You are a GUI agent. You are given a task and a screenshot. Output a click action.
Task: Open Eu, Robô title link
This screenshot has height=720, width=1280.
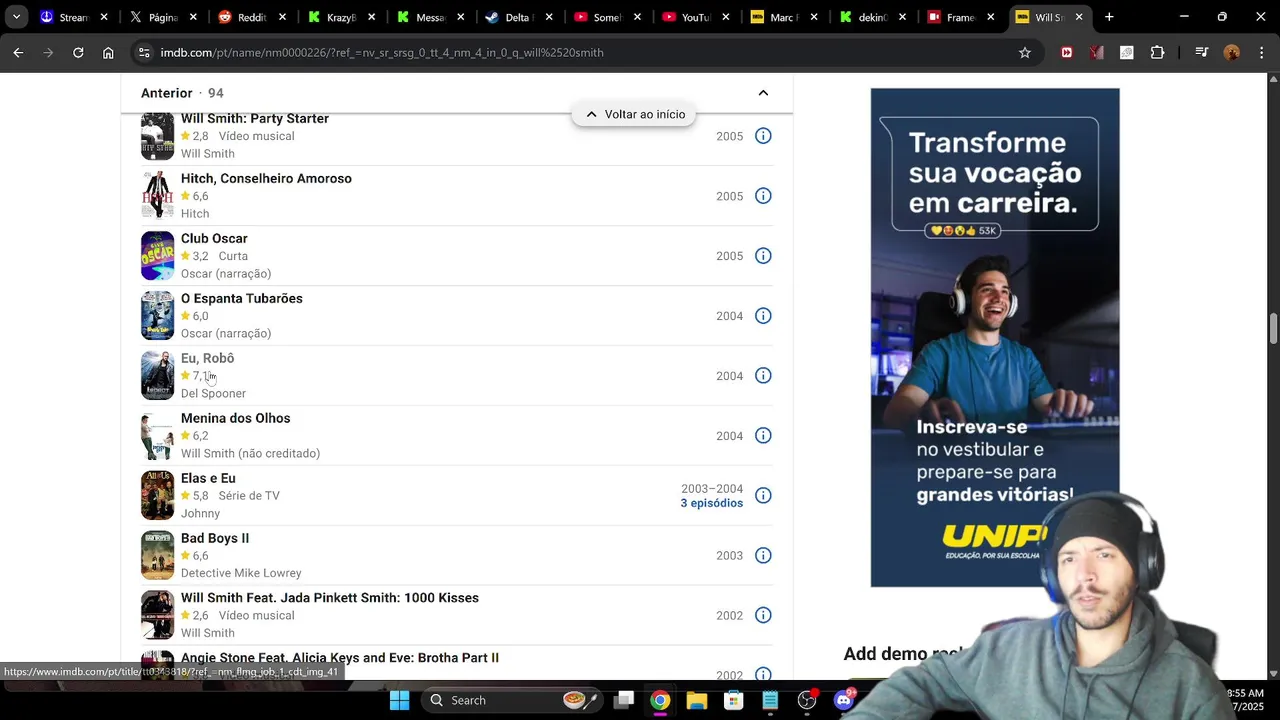click(x=207, y=358)
